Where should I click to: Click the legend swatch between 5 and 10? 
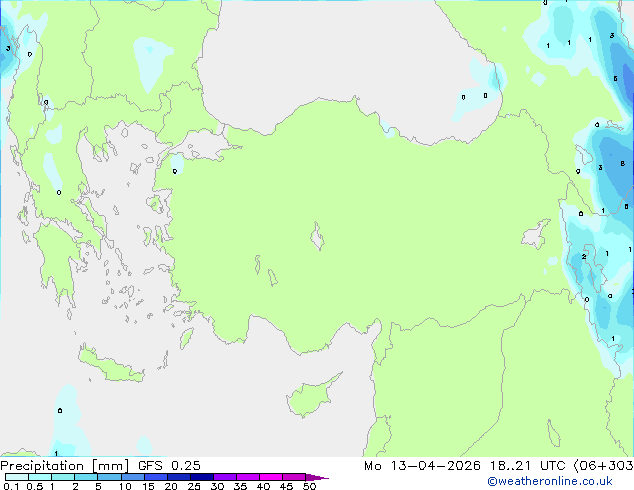109,477
